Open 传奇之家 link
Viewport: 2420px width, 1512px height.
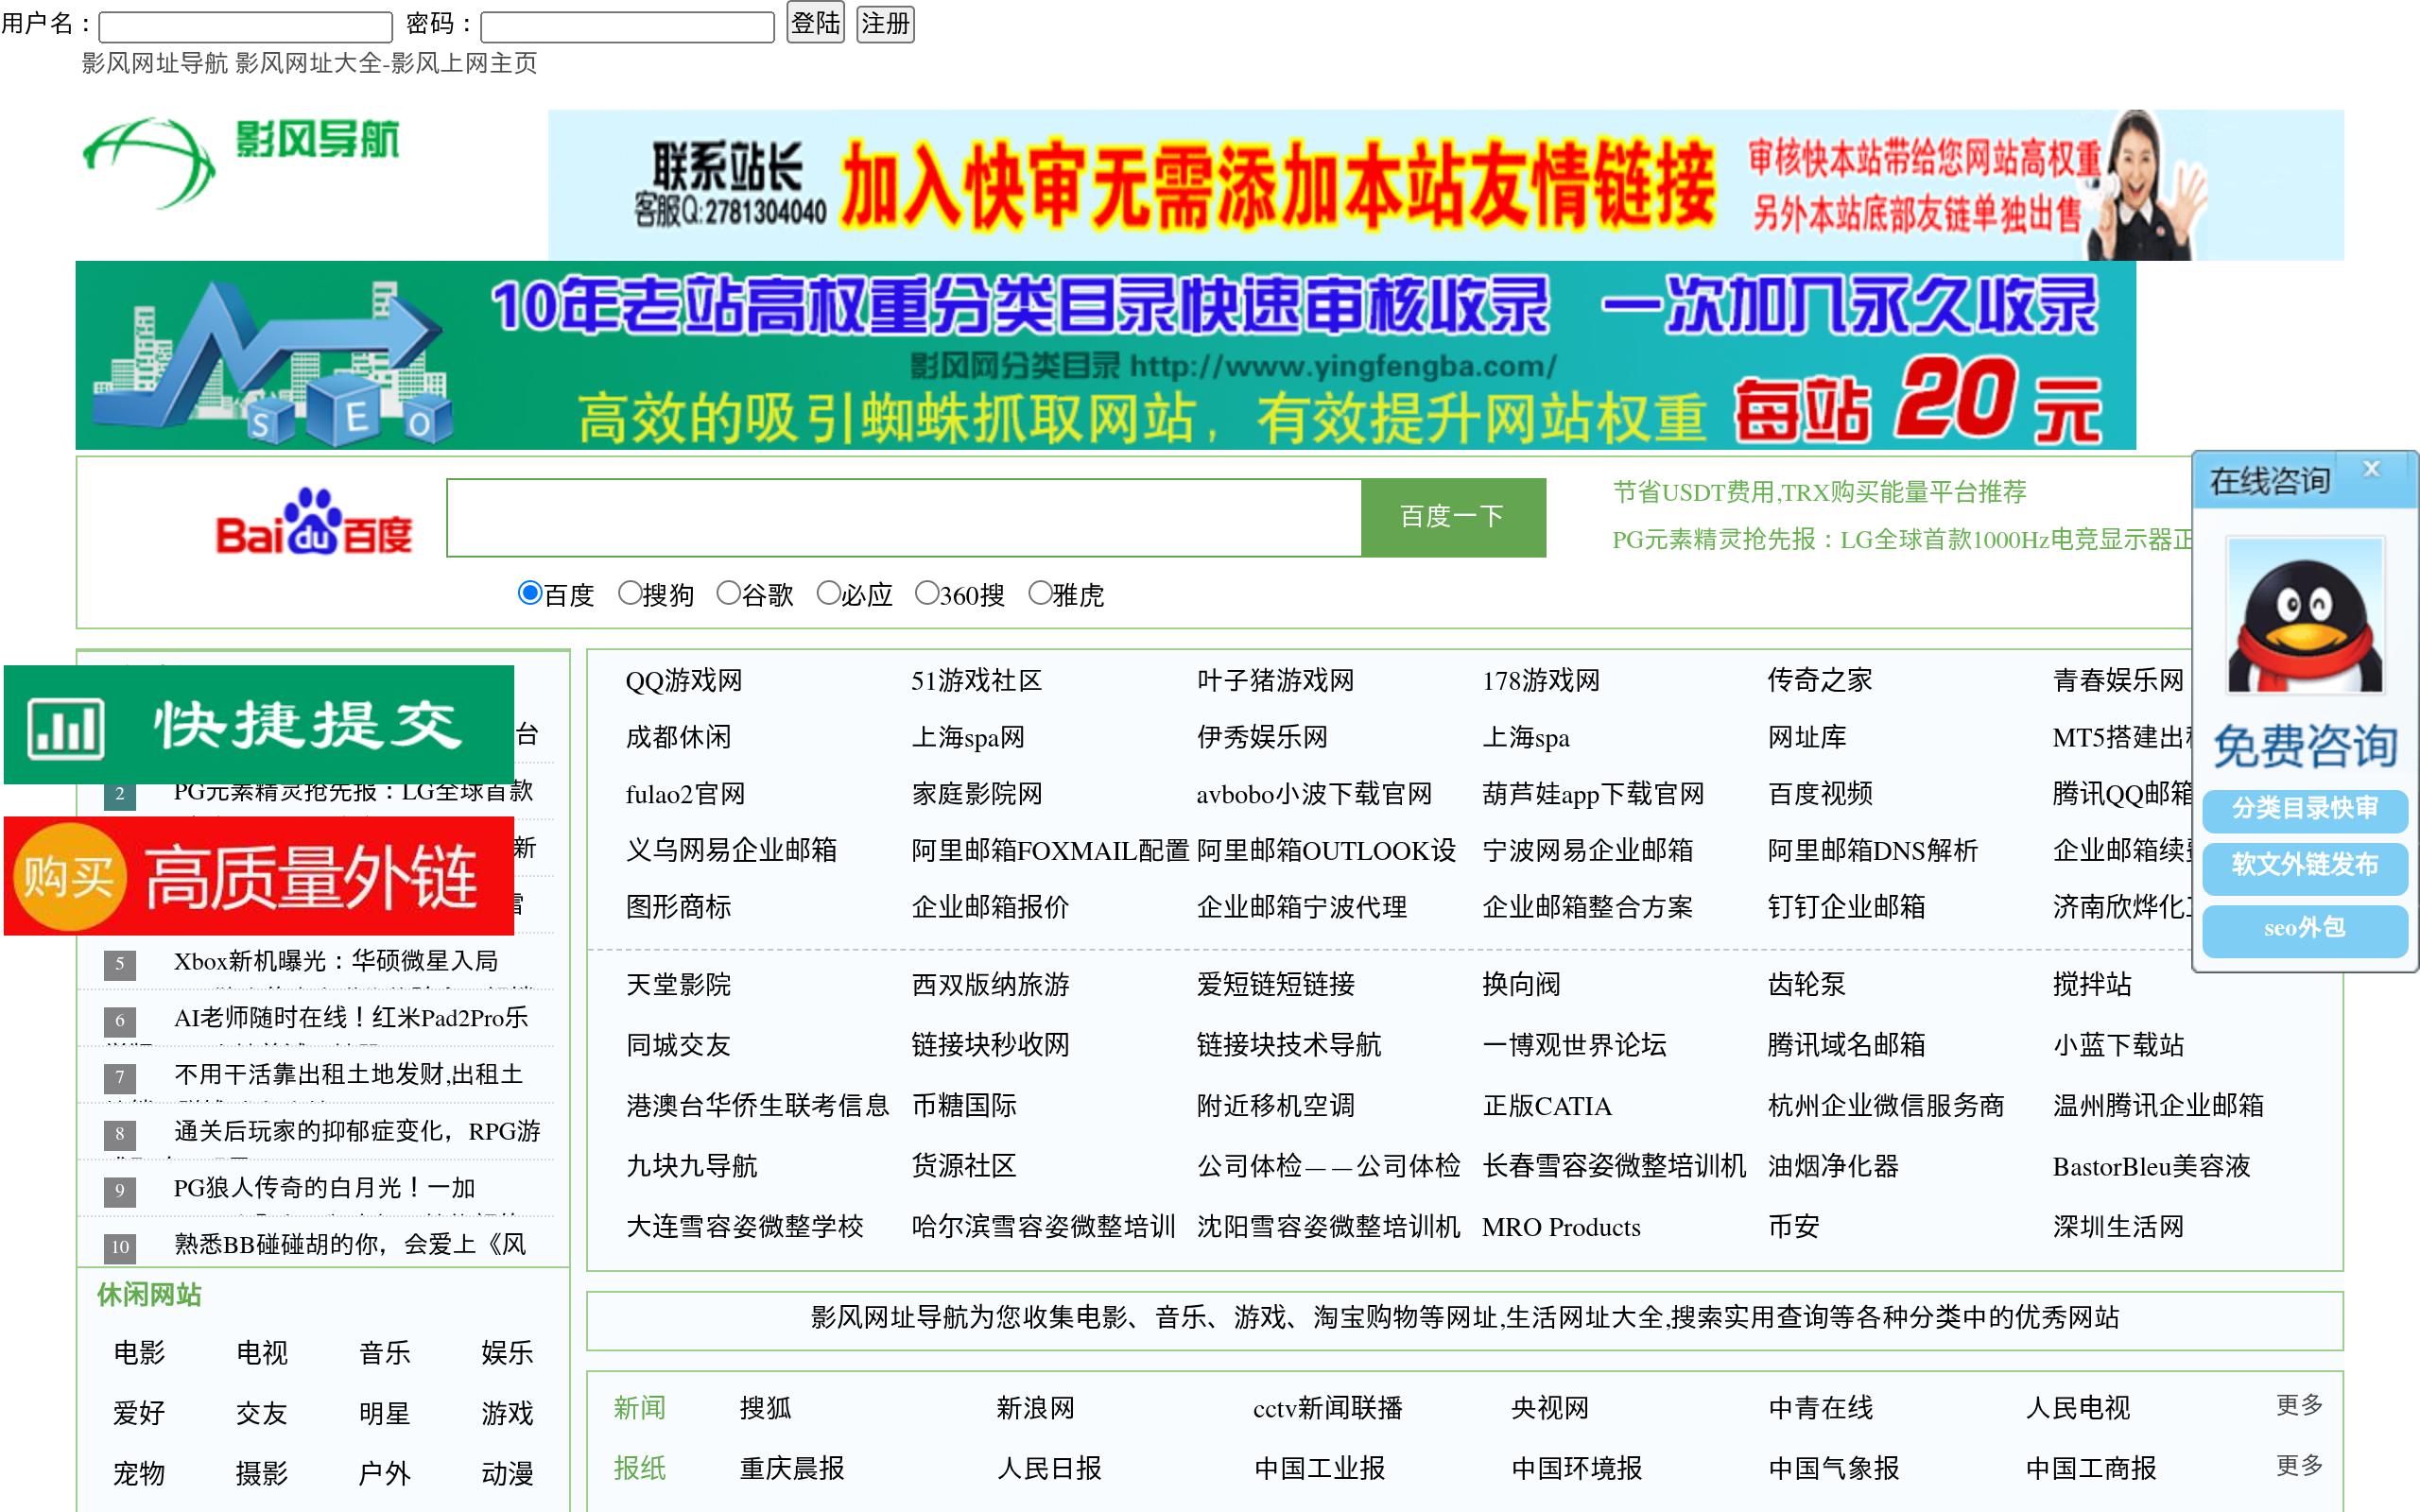point(1819,681)
